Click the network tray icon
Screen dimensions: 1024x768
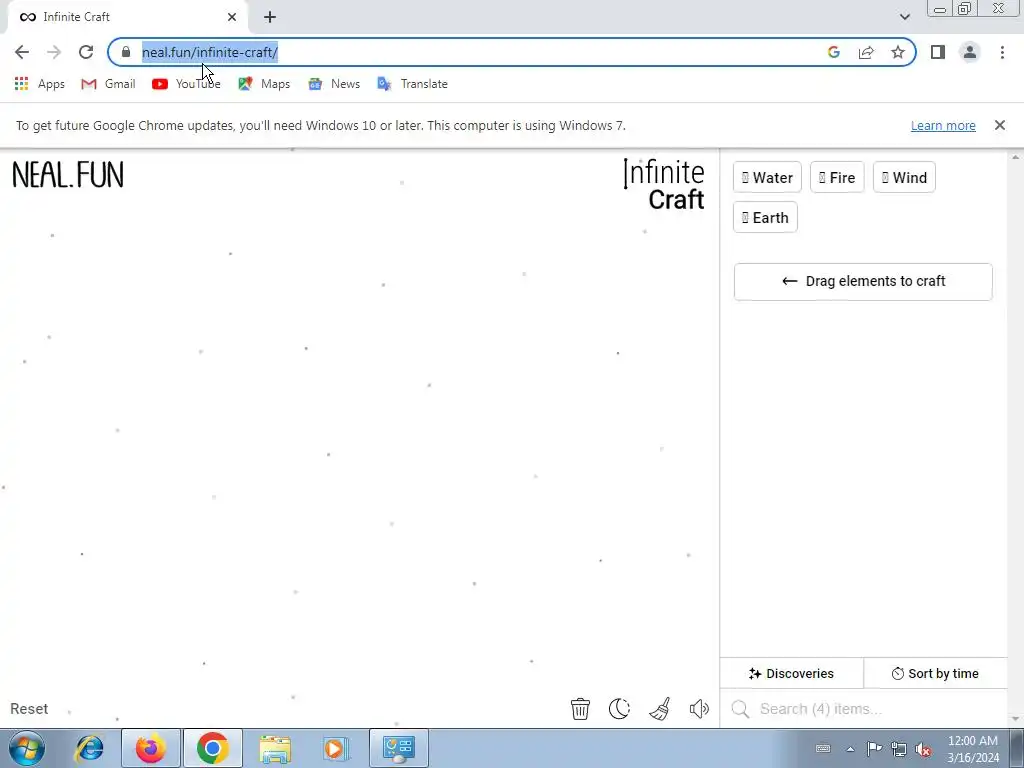click(899, 749)
